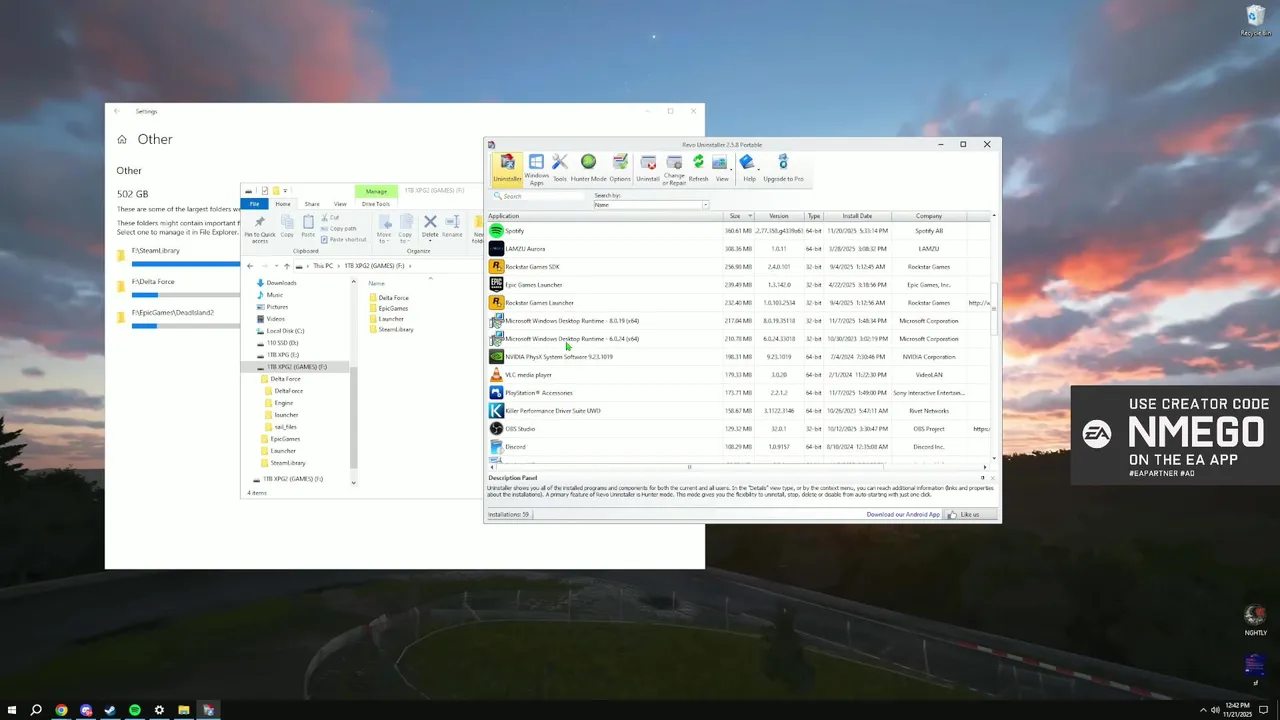Open Options in Revo Uninstaller toolbar
Screen dimensions: 1280x720
[620, 168]
